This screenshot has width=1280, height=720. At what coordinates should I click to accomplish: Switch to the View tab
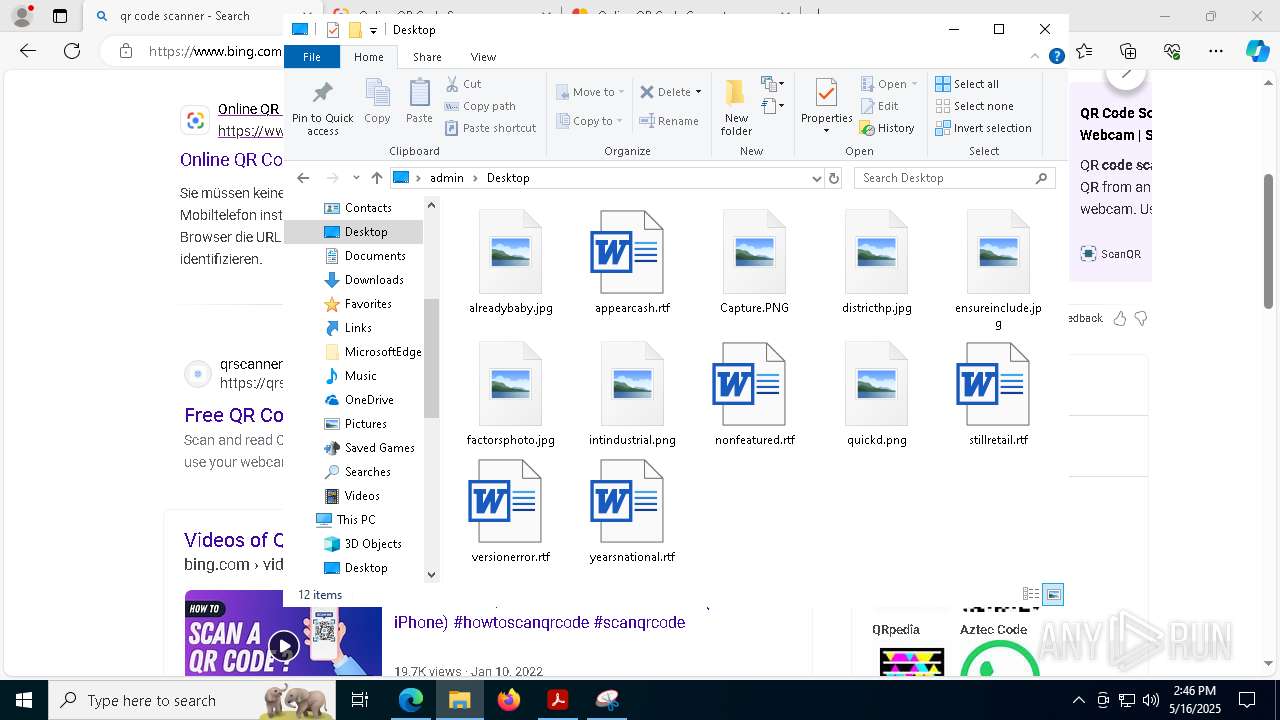click(483, 57)
